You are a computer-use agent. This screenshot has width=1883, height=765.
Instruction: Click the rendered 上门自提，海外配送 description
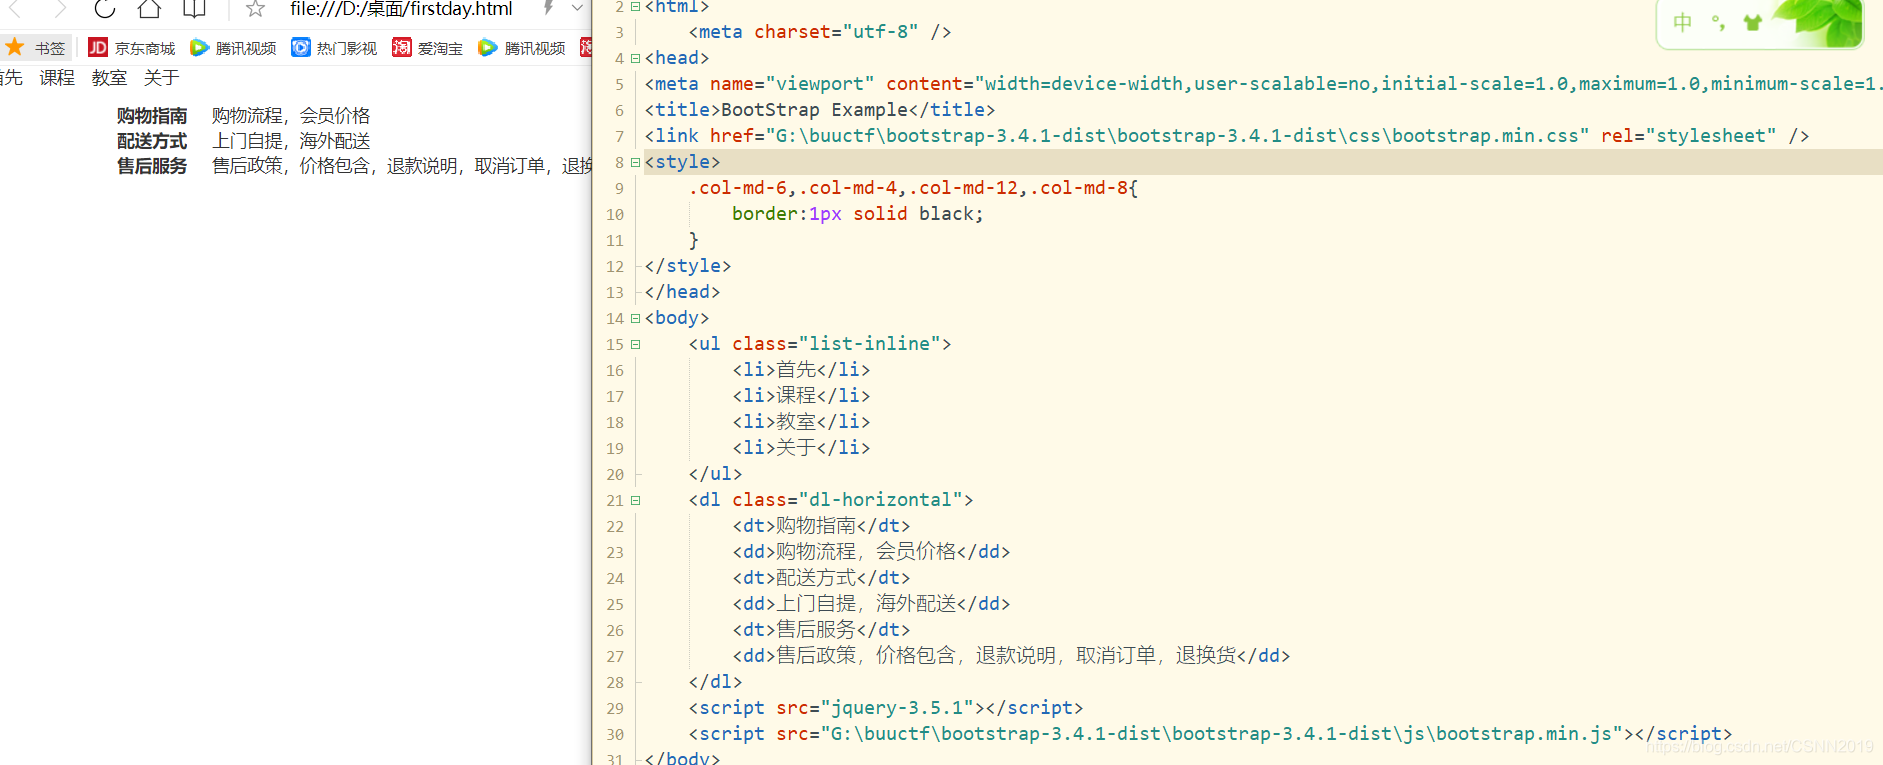(x=291, y=141)
